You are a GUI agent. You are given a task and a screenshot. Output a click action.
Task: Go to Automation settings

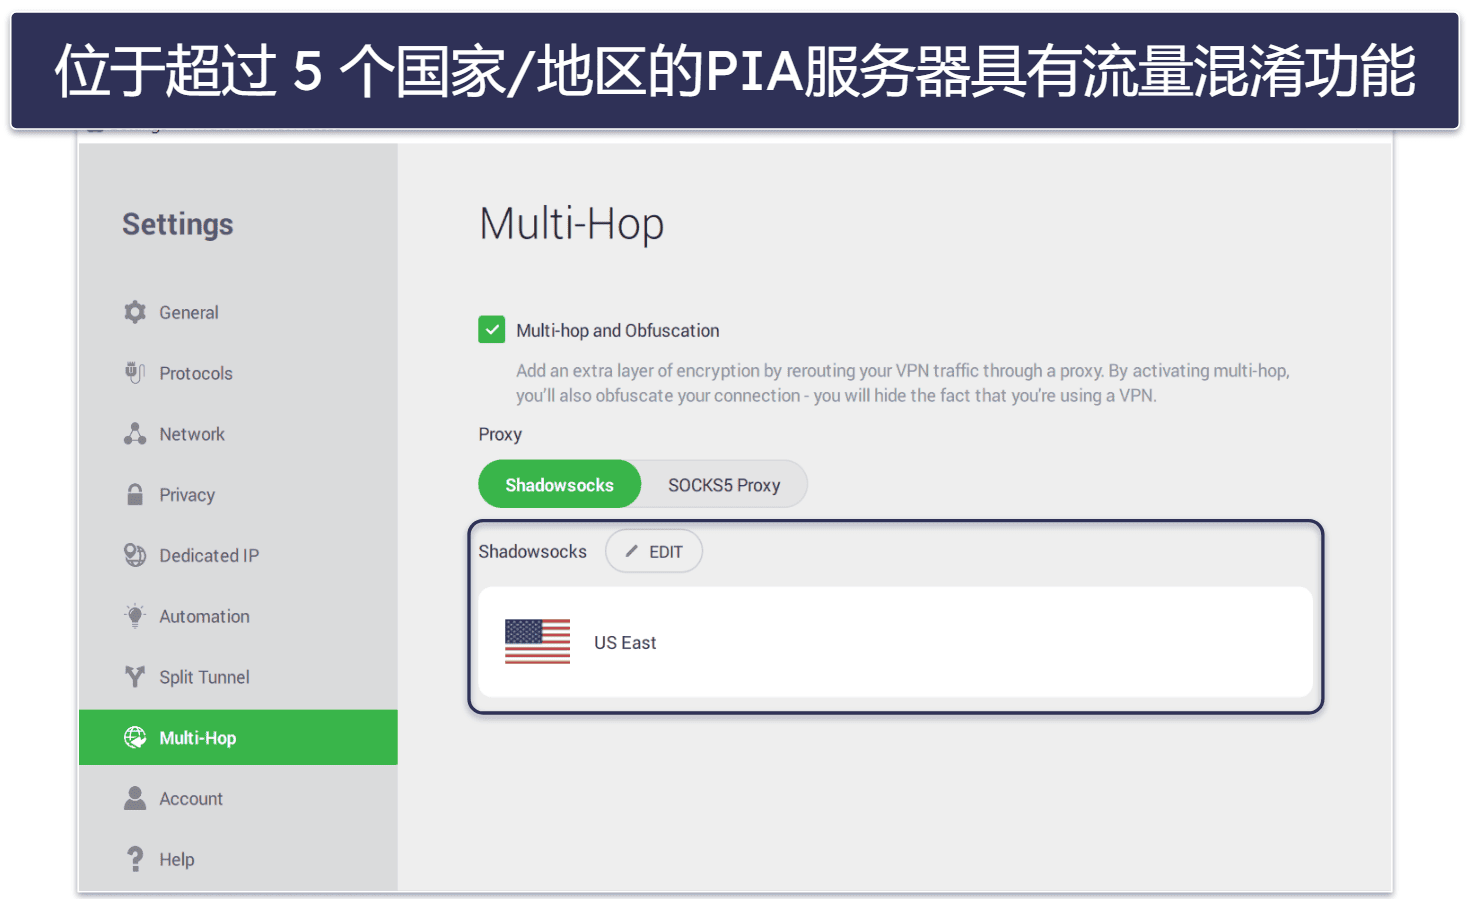point(238,616)
